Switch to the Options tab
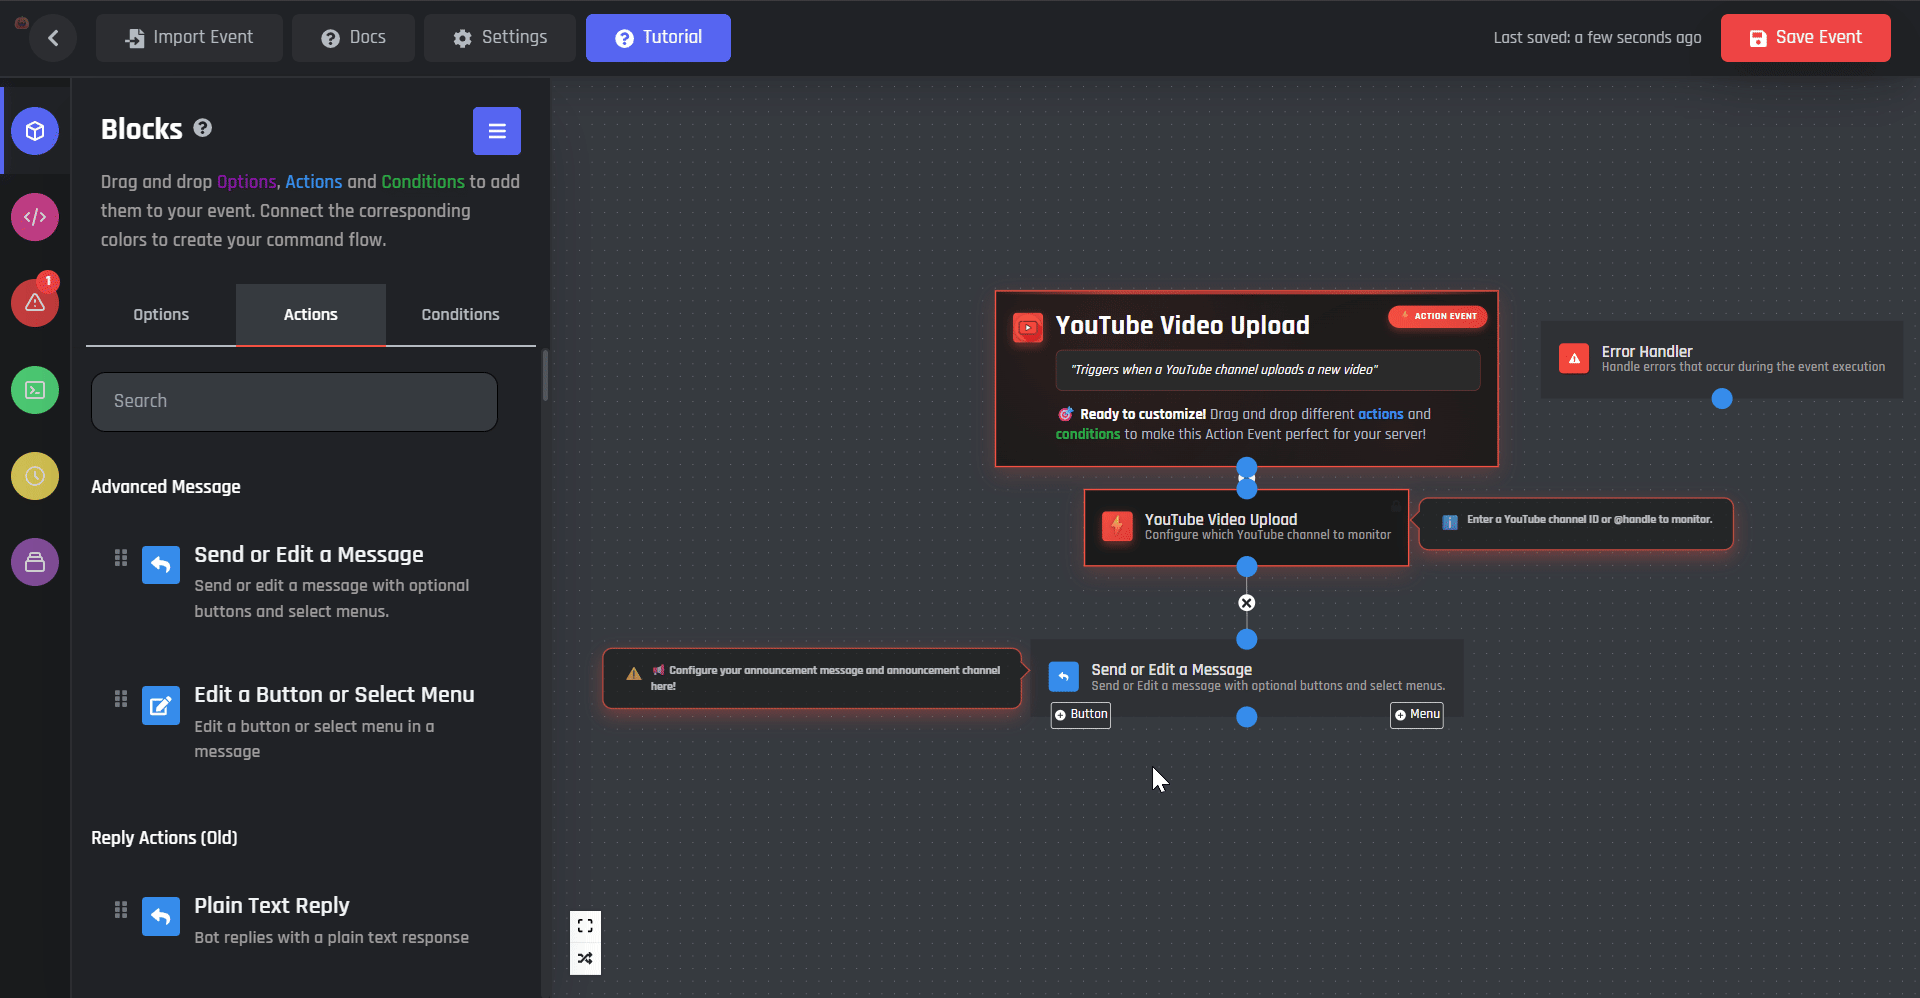1920x998 pixels. [161, 315]
